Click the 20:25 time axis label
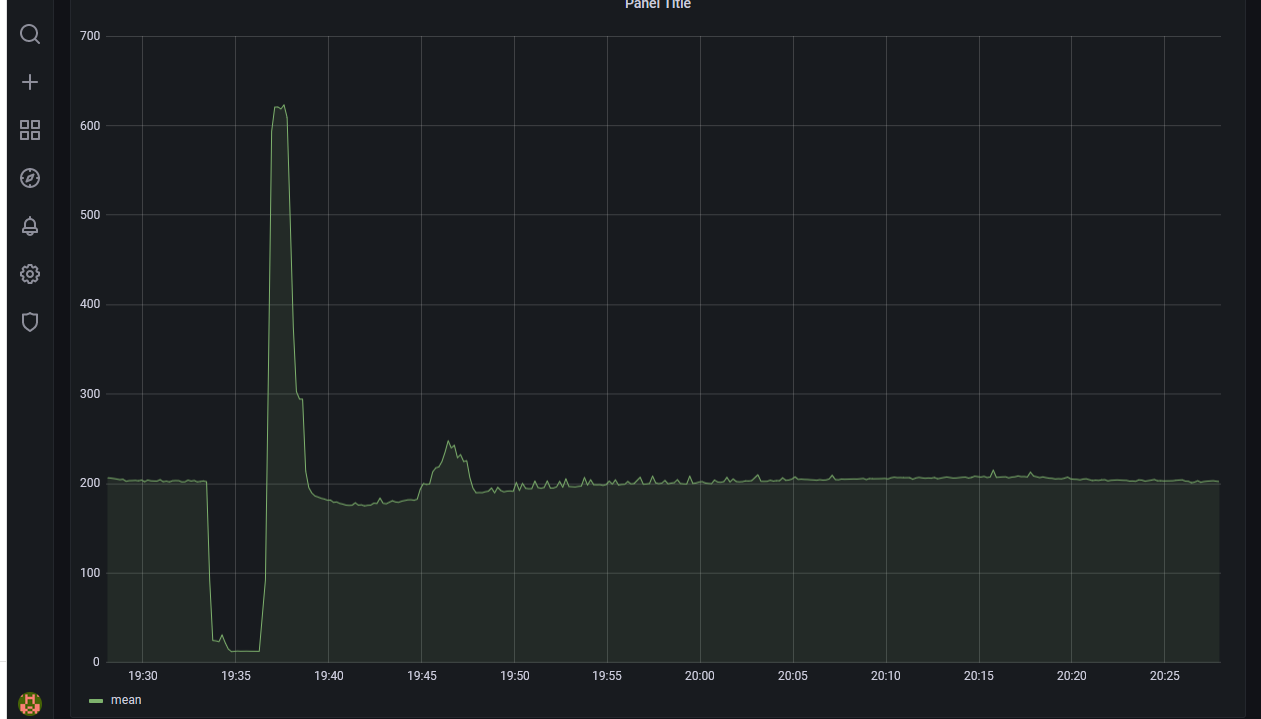The image size is (1261, 719). pos(1164,676)
